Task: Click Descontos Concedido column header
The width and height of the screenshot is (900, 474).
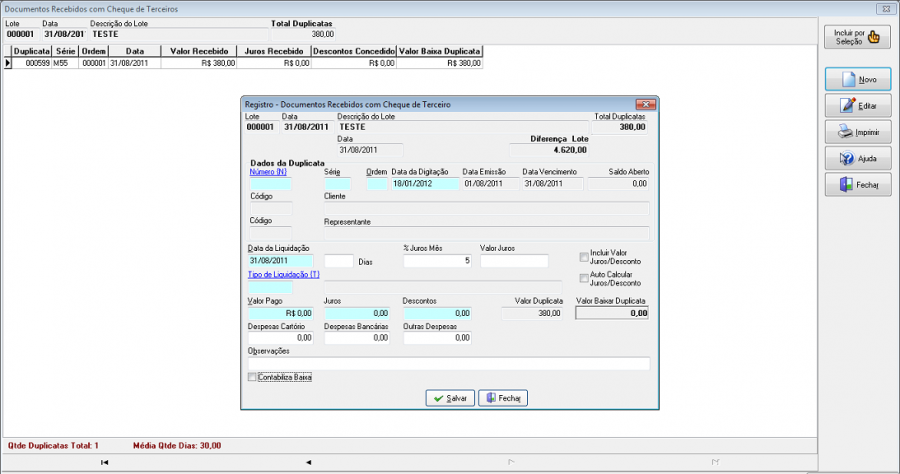Action: [x=354, y=51]
